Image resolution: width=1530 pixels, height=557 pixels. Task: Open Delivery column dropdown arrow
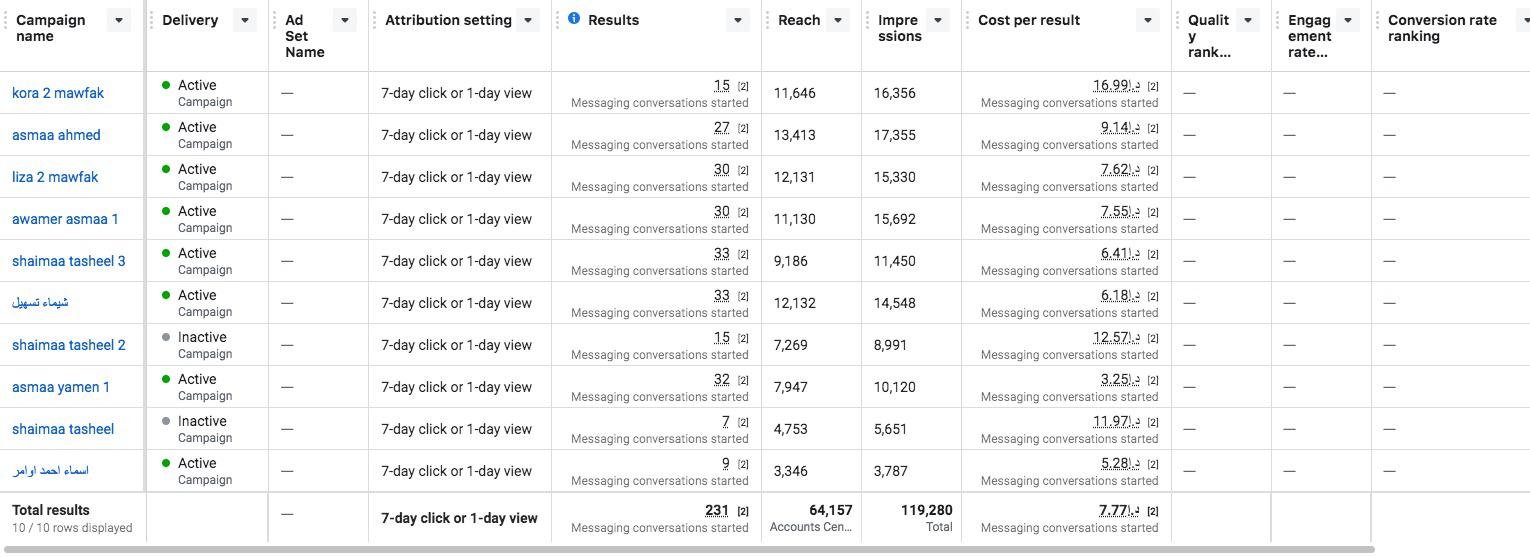[x=244, y=20]
